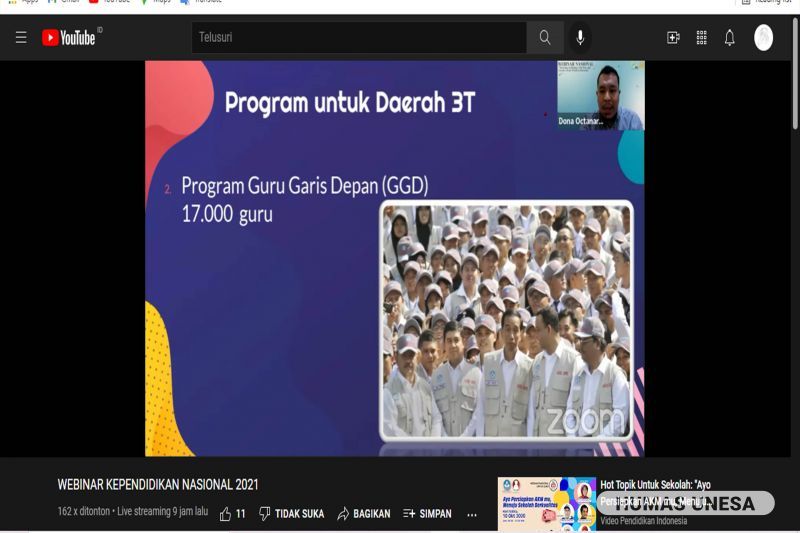Activate voice search microphone
800x533 pixels.
pyautogui.click(x=580, y=37)
